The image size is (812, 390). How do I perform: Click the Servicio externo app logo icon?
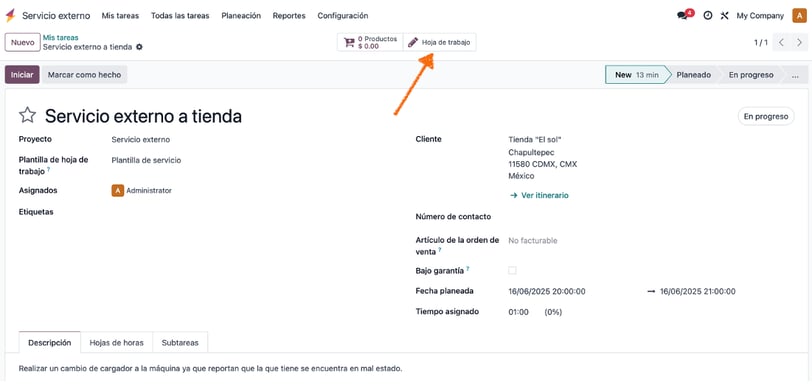tap(10, 16)
